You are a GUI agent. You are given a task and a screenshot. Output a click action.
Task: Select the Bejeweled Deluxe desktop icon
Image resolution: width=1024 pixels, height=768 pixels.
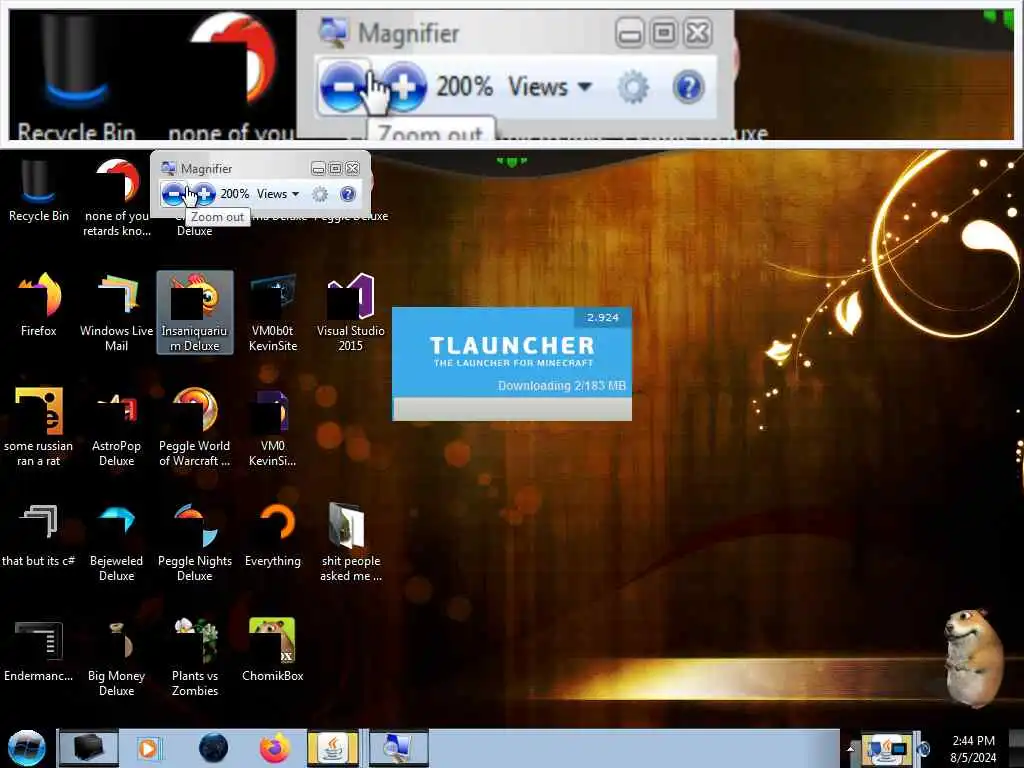[116, 542]
